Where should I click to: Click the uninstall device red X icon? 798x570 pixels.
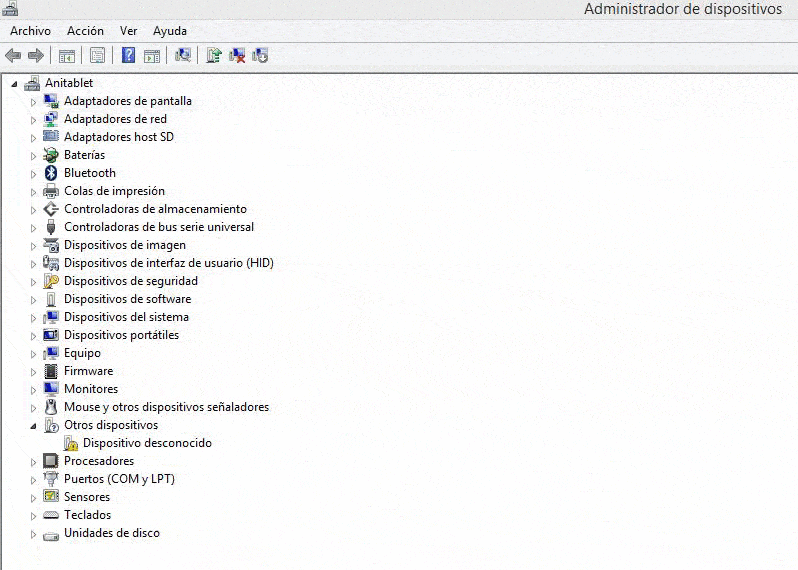coord(237,55)
